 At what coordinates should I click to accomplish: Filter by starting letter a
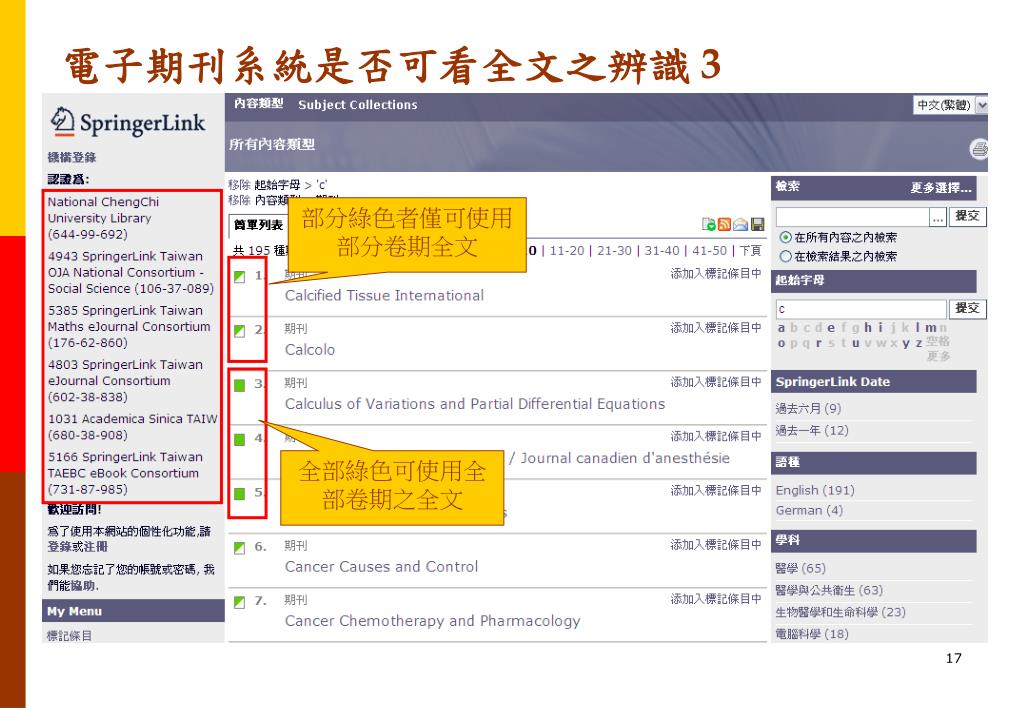pos(782,328)
